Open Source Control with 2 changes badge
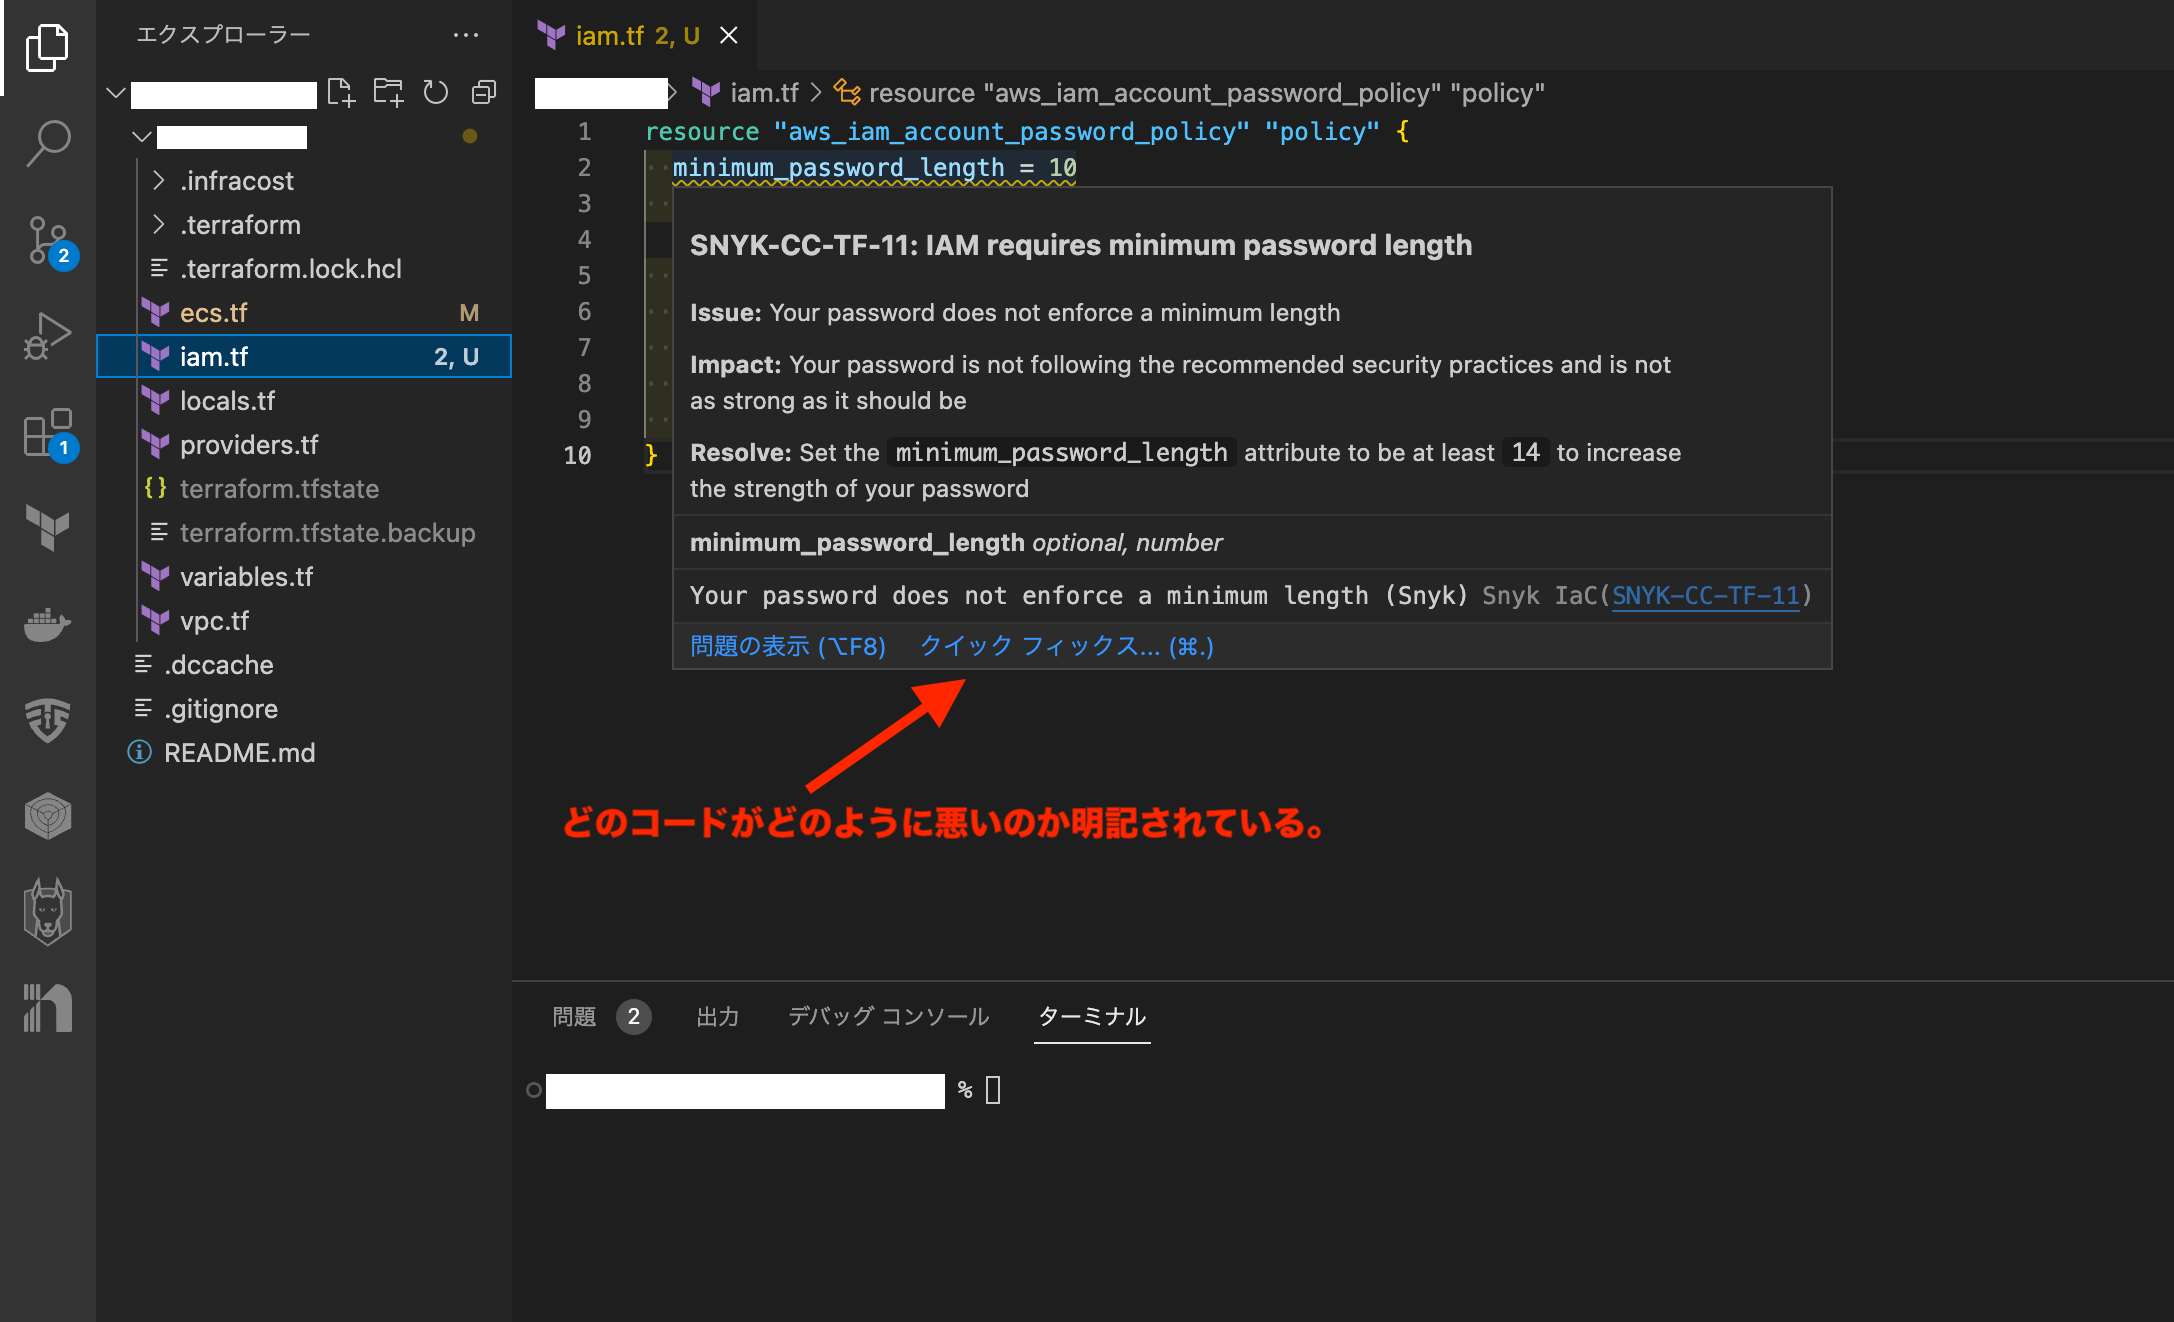The width and height of the screenshot is (2174, 1322). click(47, 241)
